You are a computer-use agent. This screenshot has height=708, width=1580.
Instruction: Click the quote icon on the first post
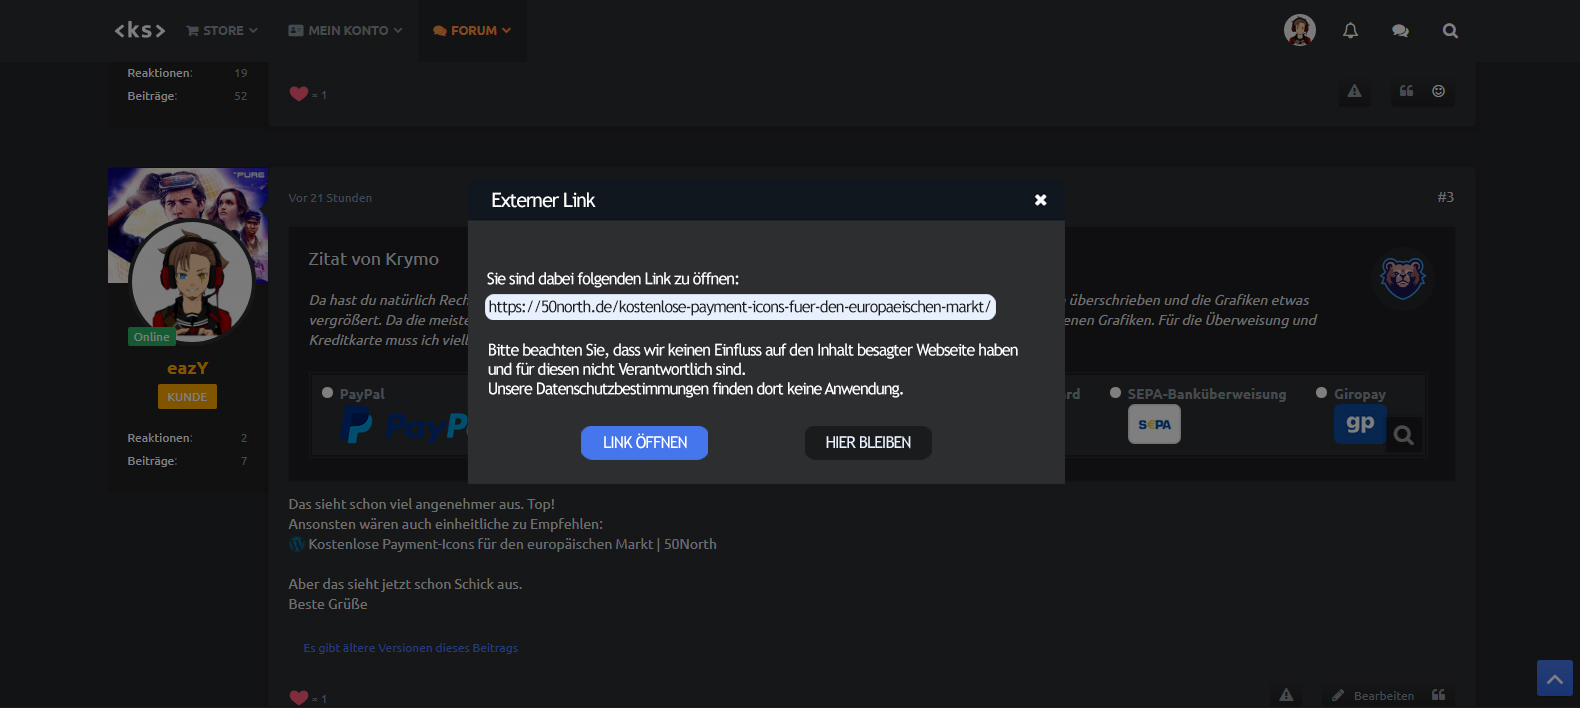coord(1406,91)
